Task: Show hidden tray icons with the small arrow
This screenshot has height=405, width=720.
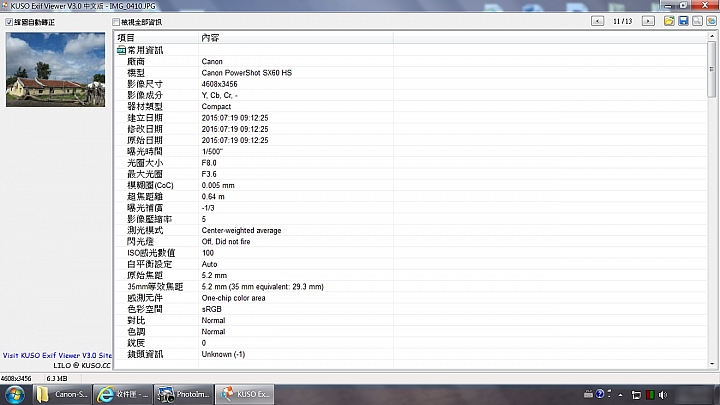Action: (x=620, y=394)
